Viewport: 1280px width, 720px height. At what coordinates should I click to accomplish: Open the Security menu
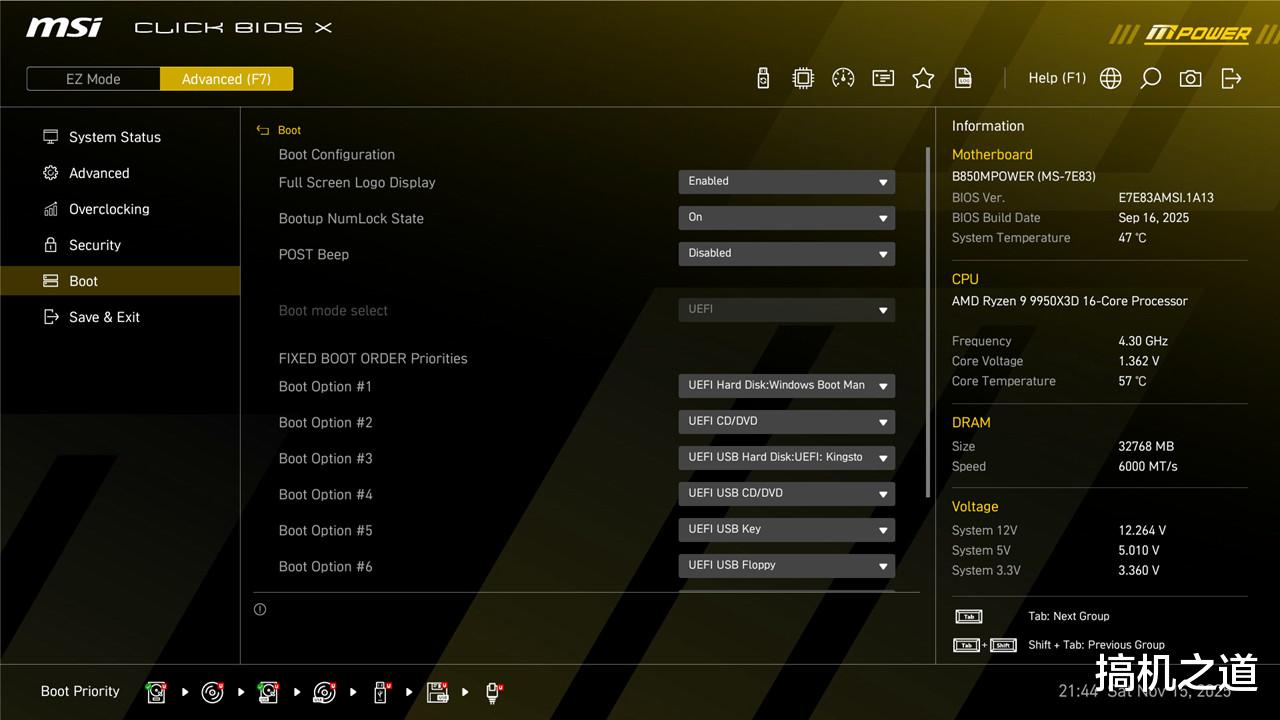(x=120, y=245)
